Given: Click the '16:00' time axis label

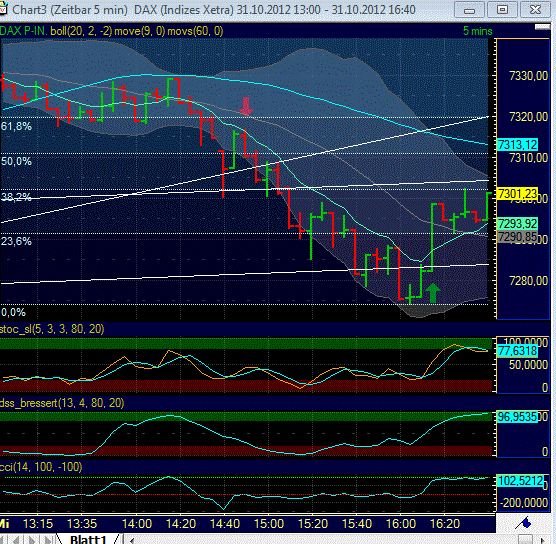Looking at the screenshot, I should click(401, 524).
